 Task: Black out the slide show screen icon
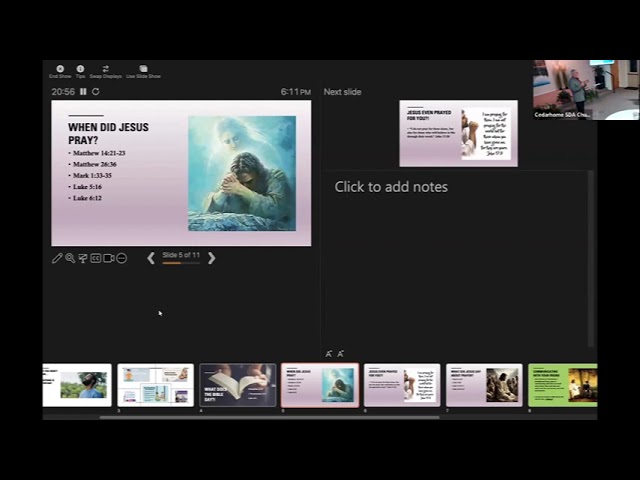[83, 258]
